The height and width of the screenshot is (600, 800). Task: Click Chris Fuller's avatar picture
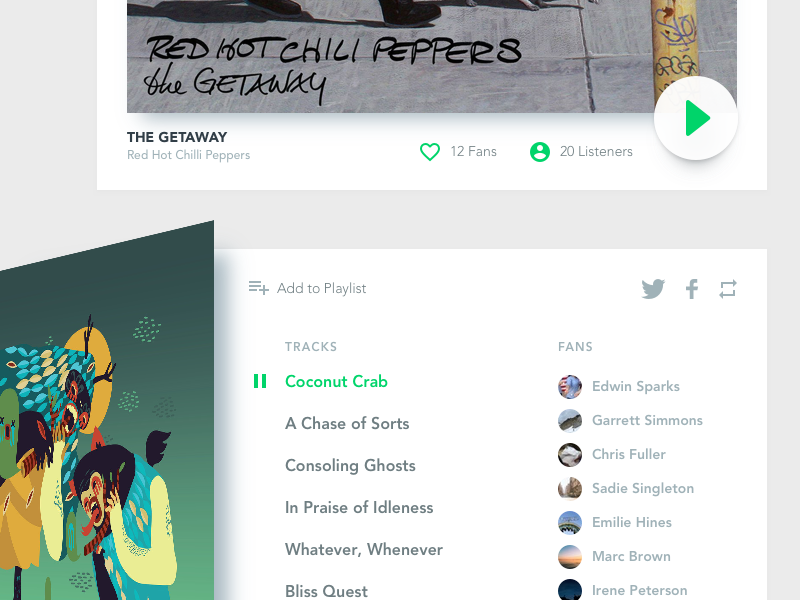(570, 455)
